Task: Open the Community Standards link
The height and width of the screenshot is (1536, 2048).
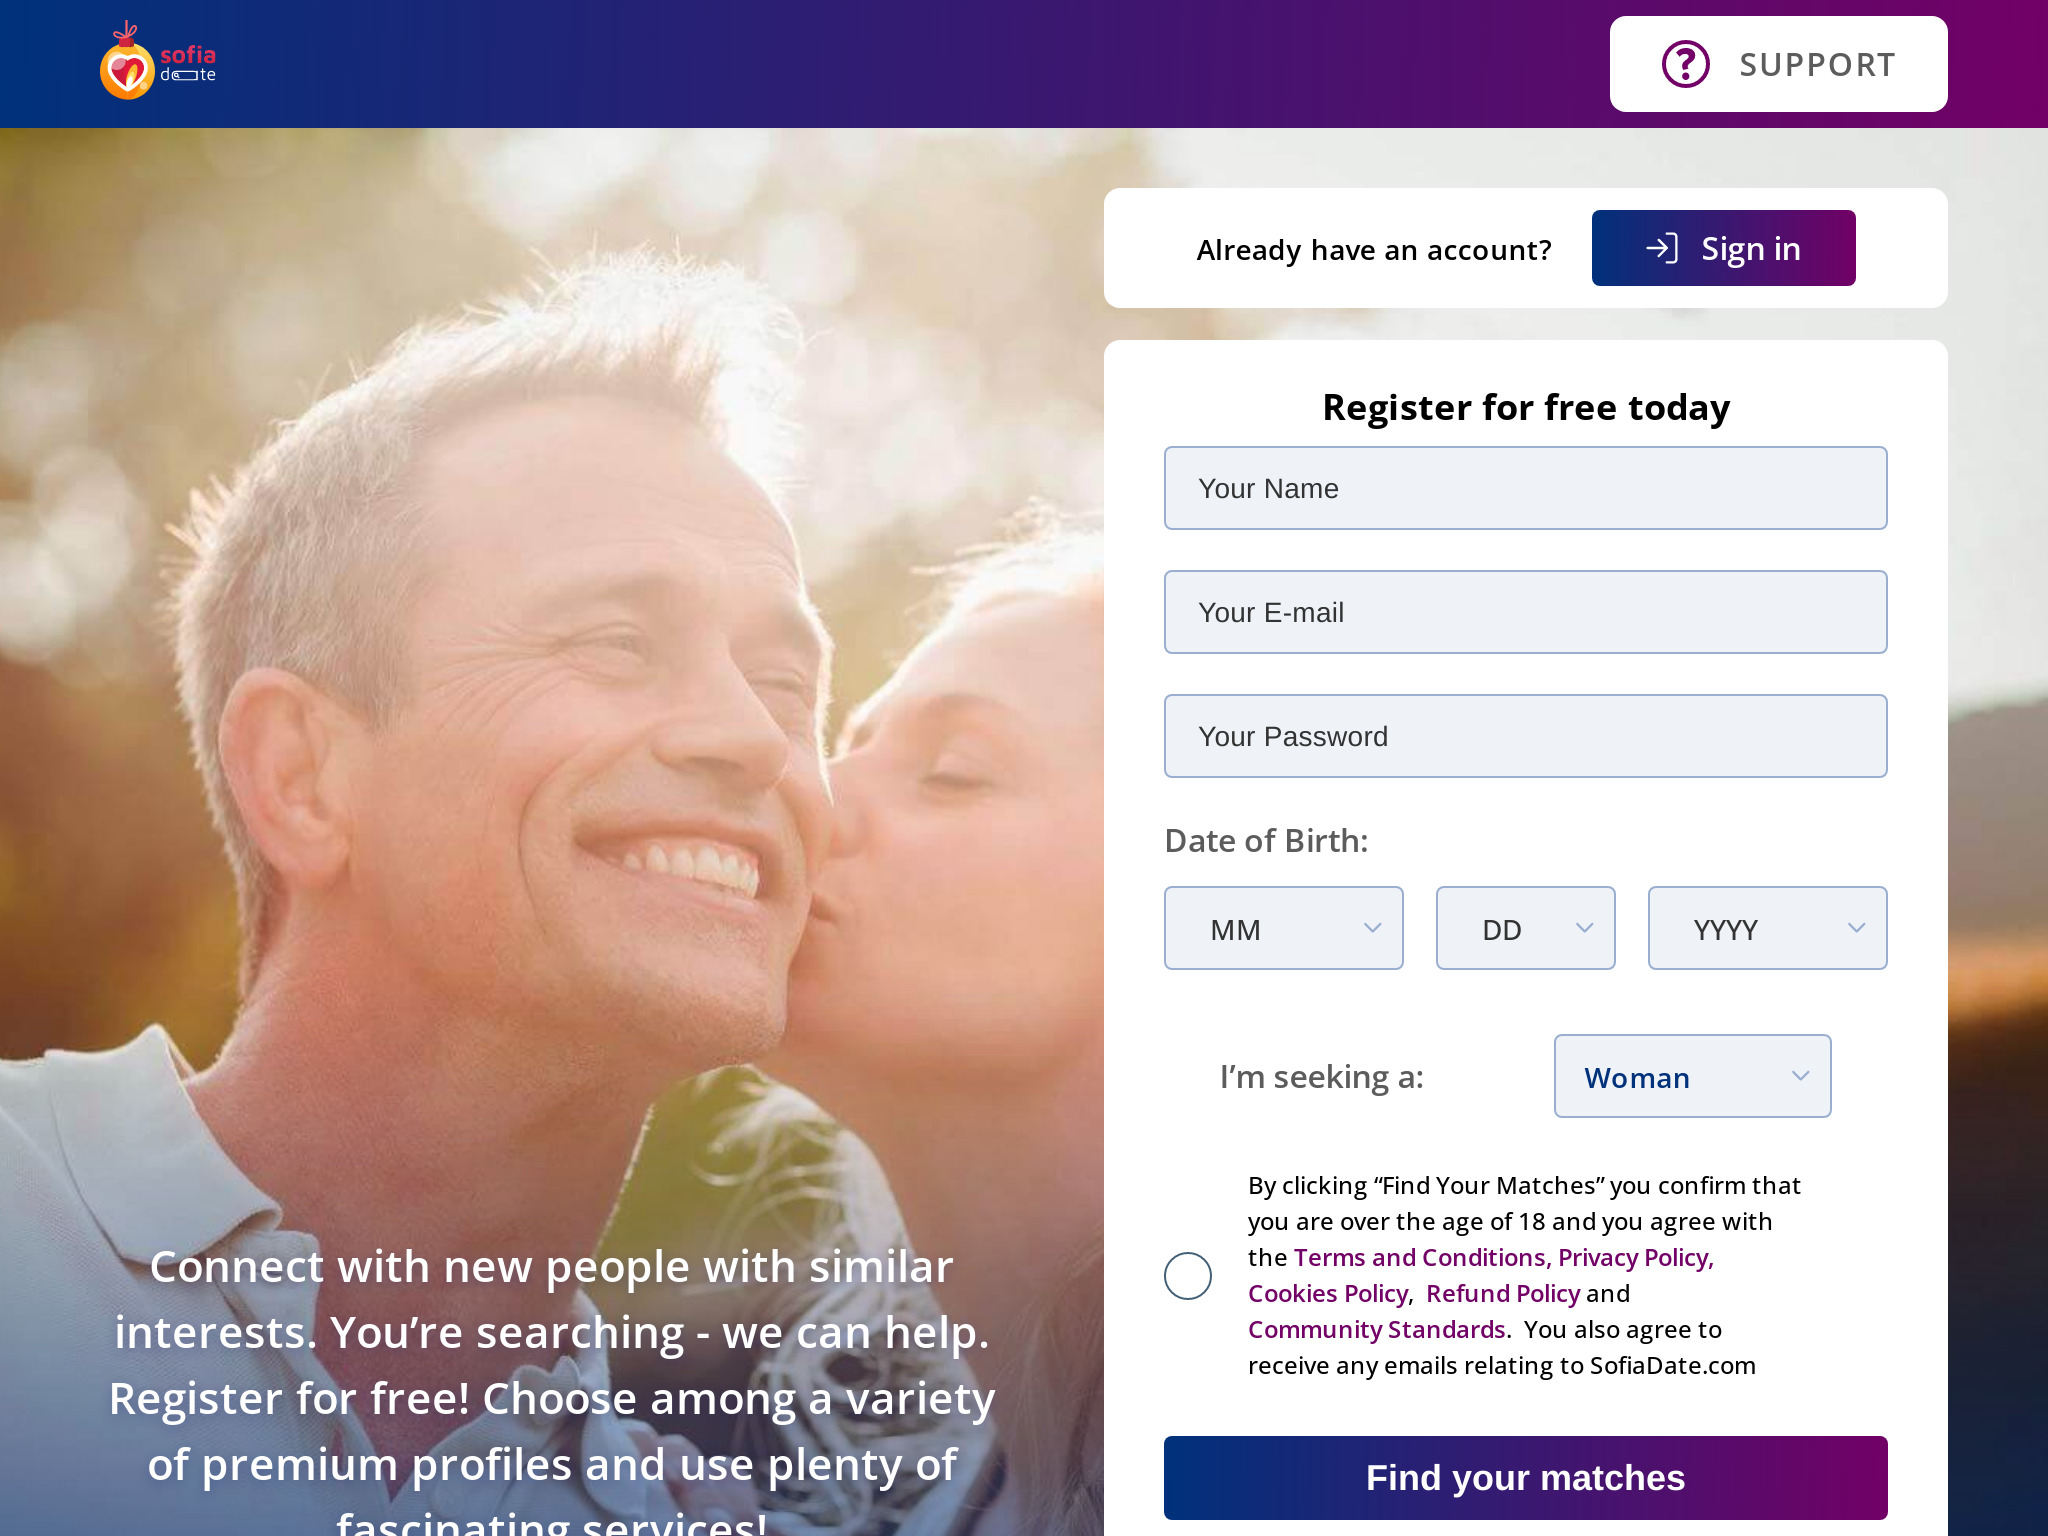Action: (x=1377, y=1330)
